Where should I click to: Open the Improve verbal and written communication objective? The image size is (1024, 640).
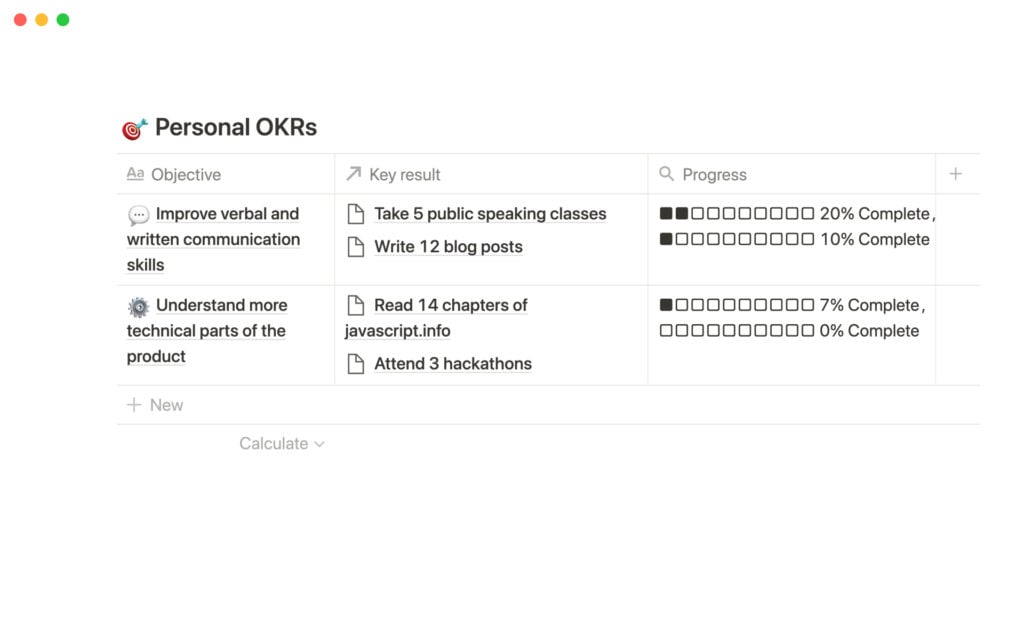(213, 239)
